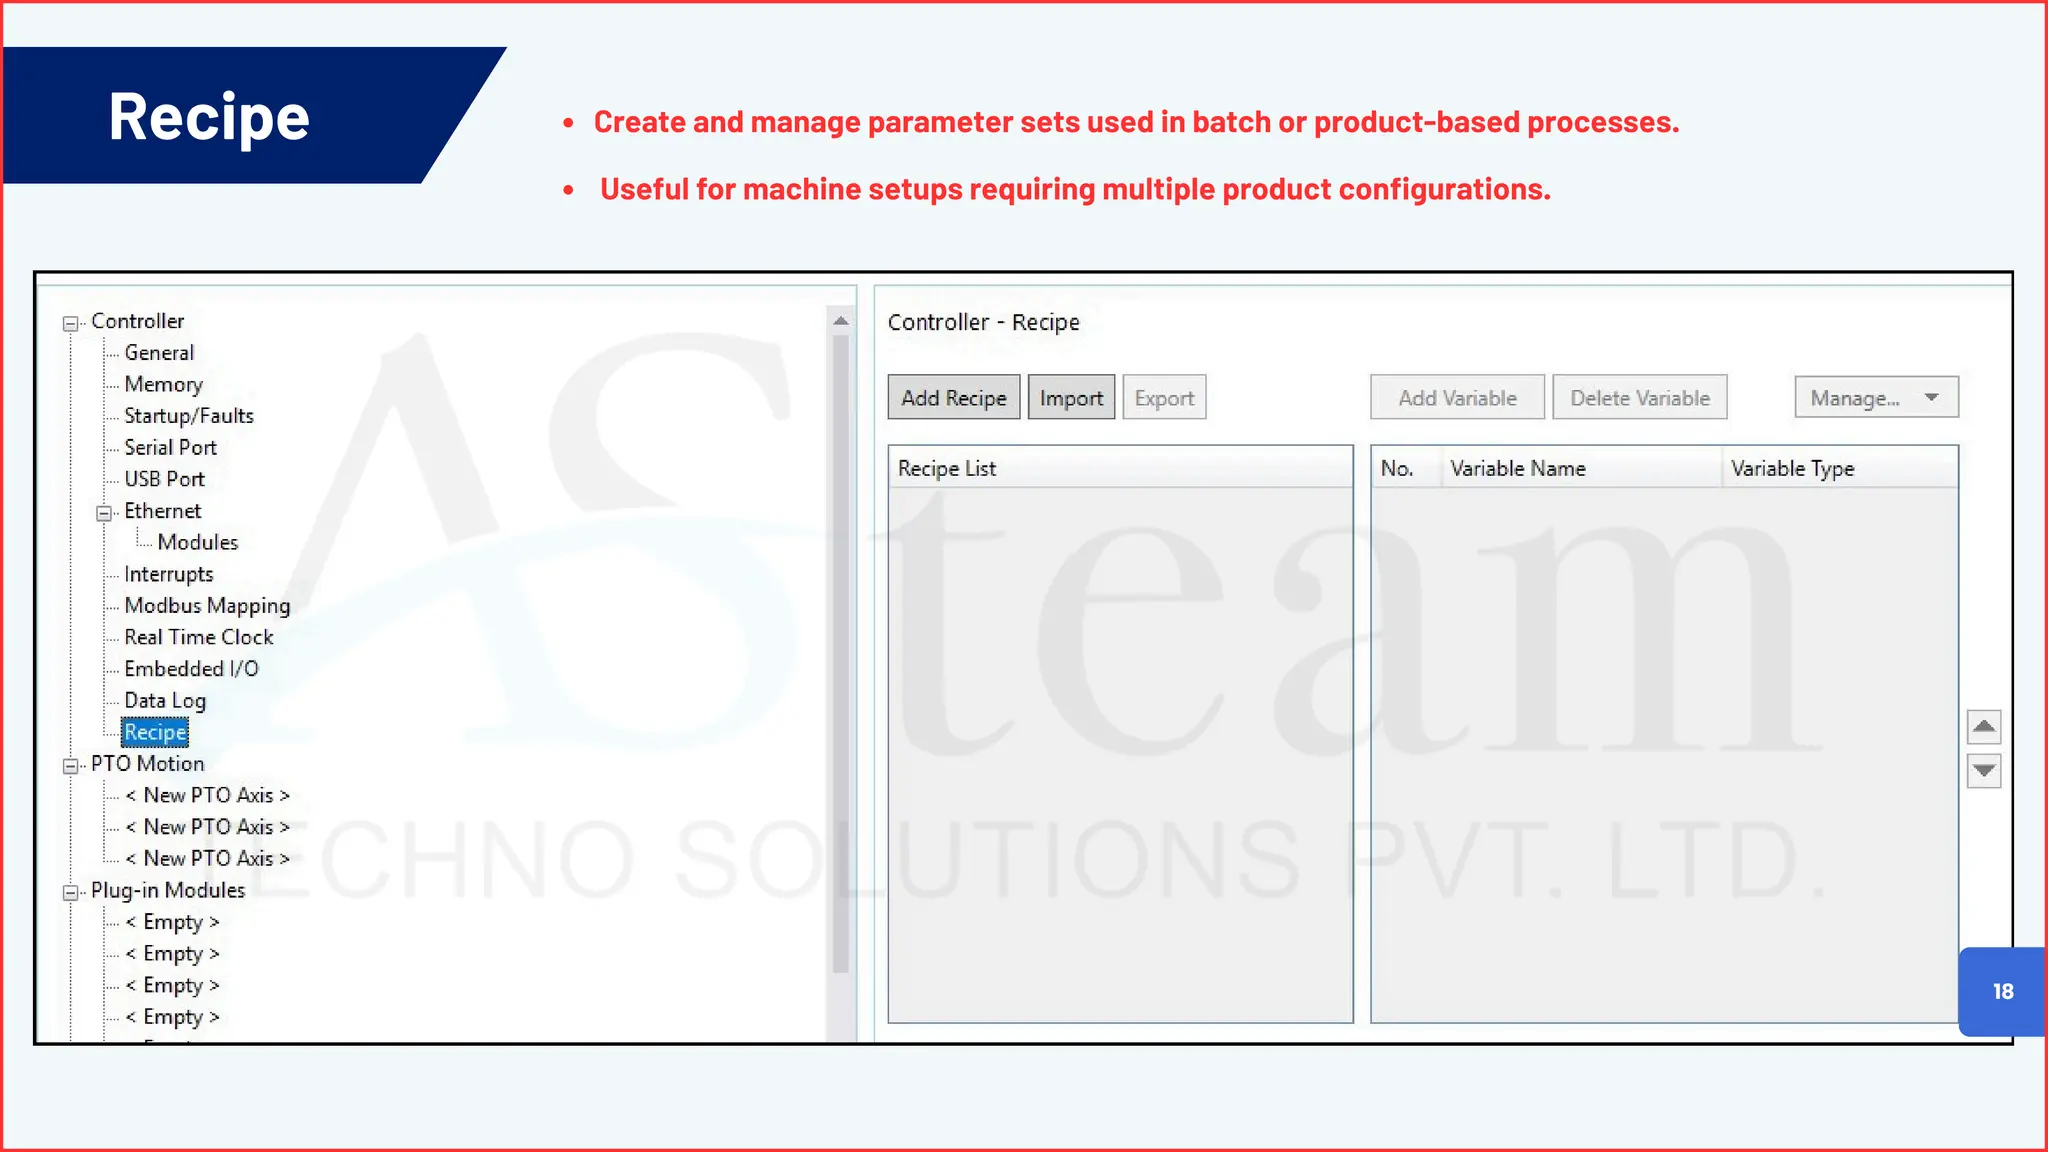Select the highlighted Recipe tree item
2048x1152 pixels.
point(155,733)
